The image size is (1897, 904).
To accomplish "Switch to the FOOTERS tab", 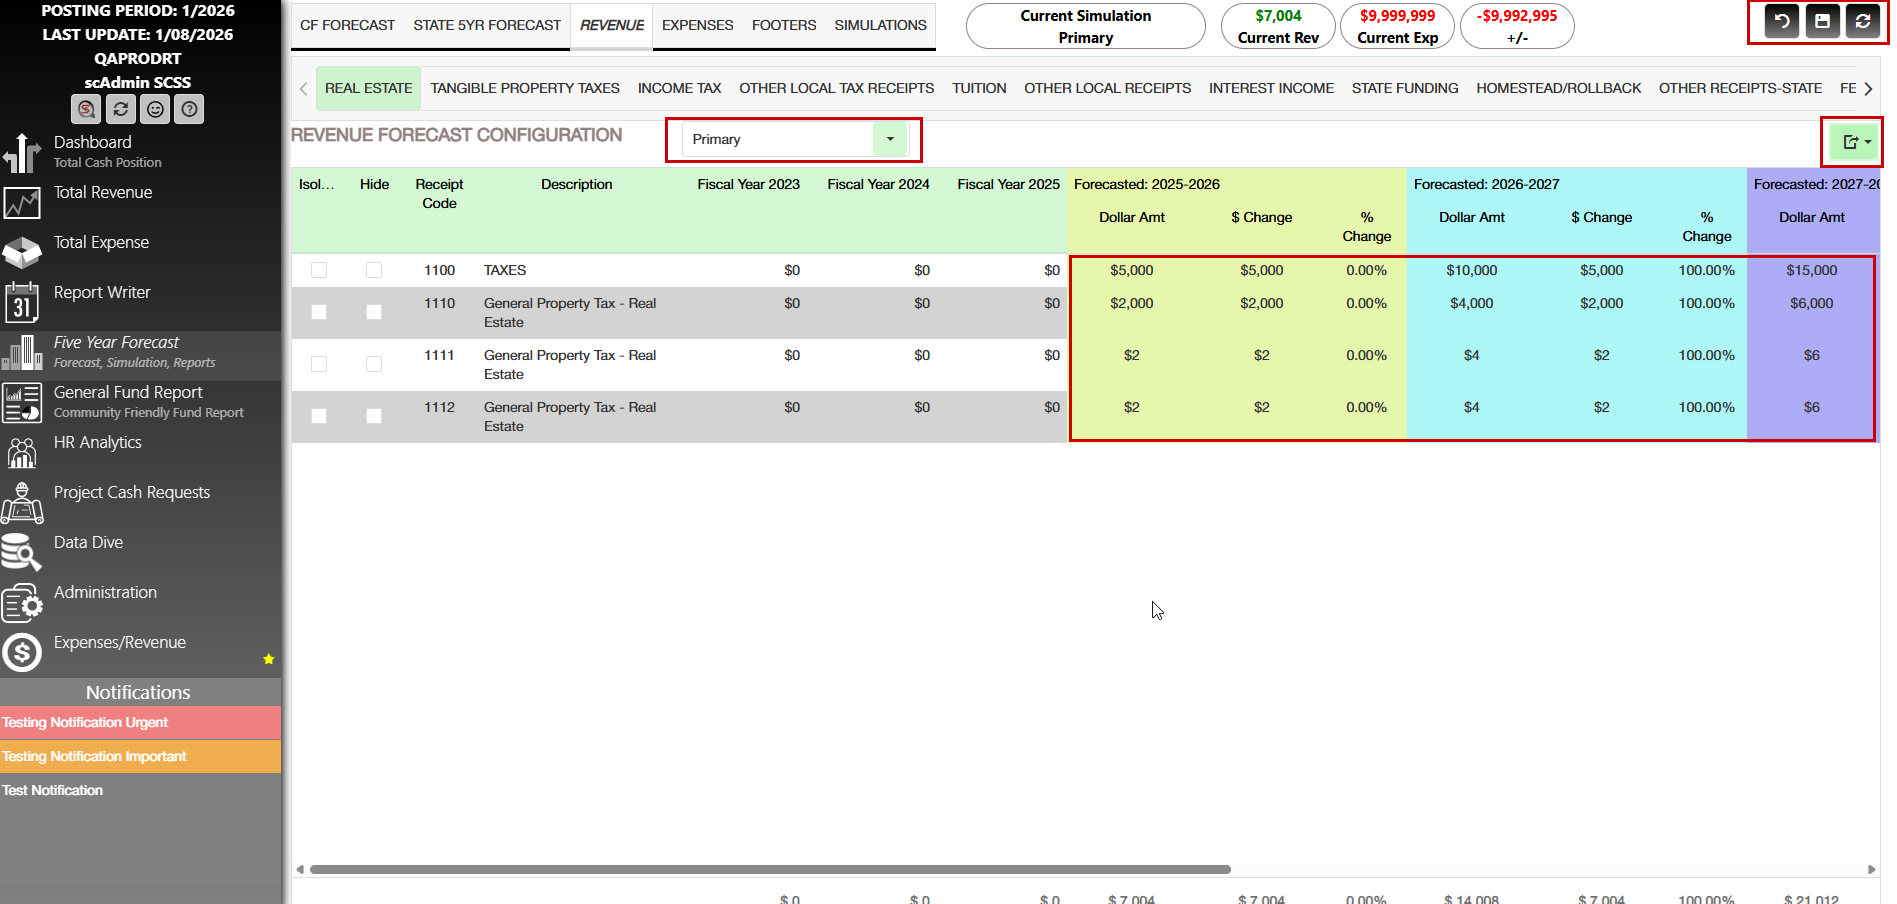I will (x=784, y=25).
